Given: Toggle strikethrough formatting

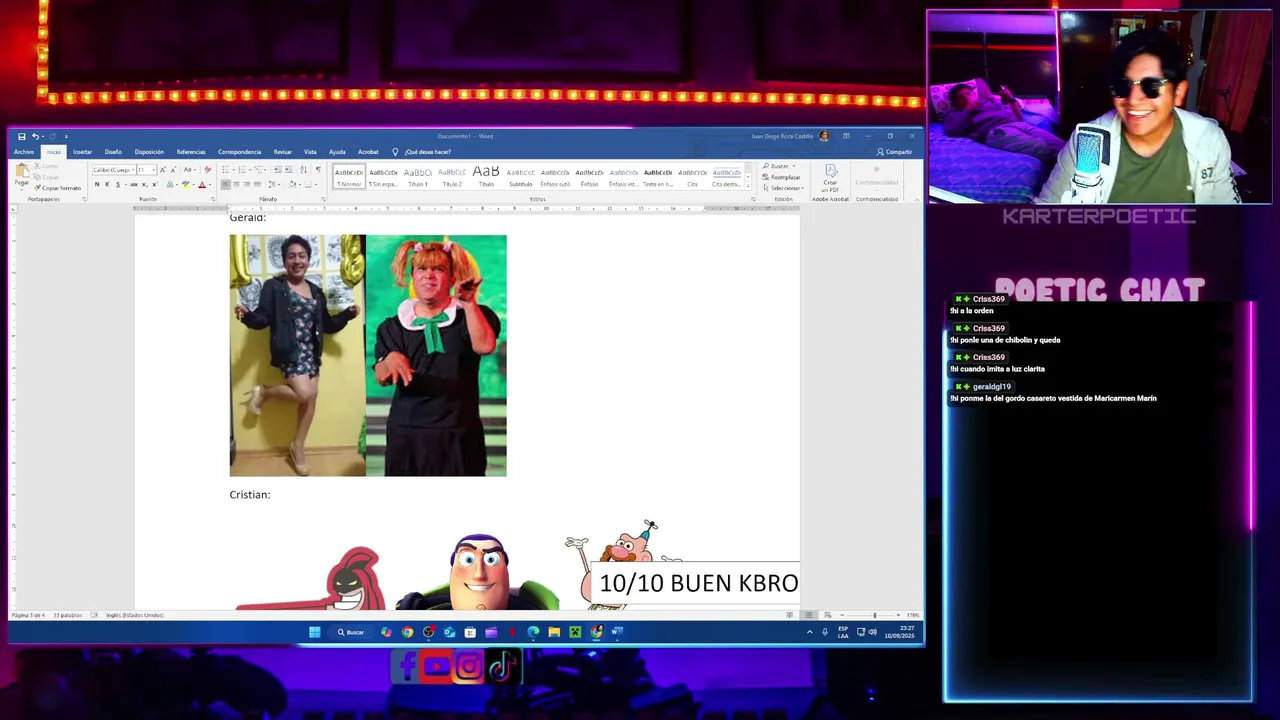Looking at the screenshot, I should pyautogui.click(x=134, y=184).
